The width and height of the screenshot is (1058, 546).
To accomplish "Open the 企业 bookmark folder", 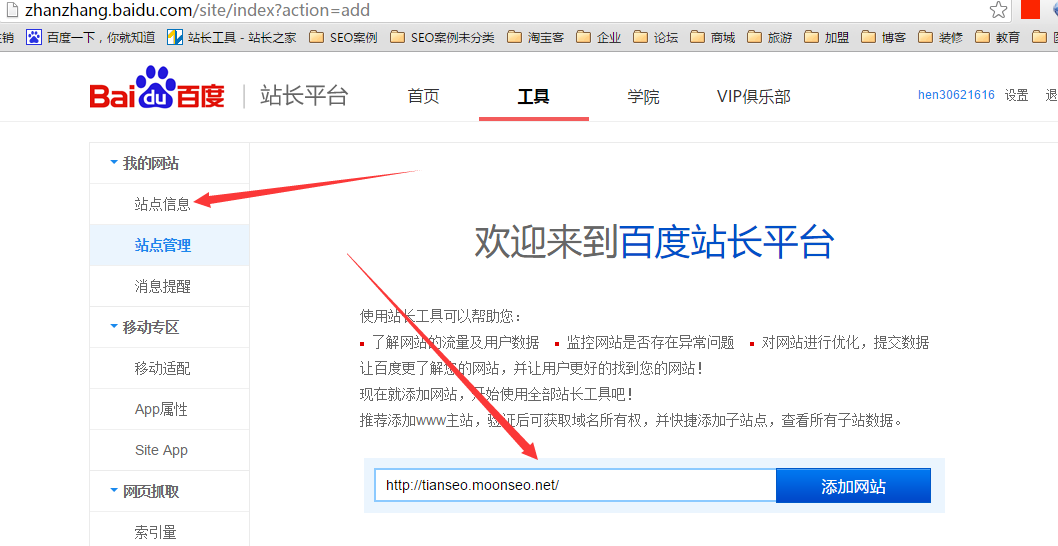I will coord(598,37).
